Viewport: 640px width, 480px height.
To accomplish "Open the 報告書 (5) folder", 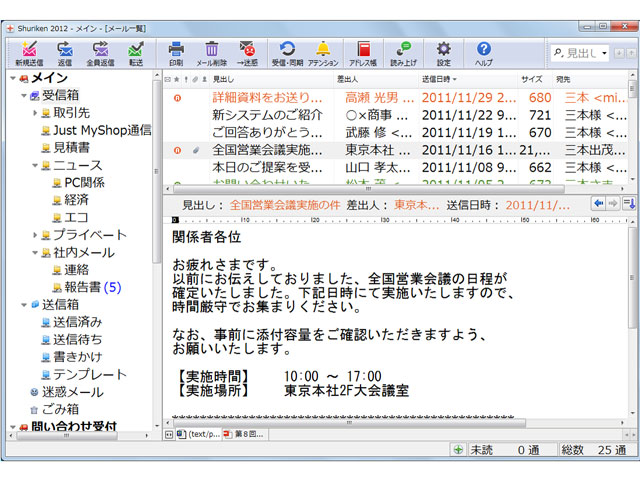I will point(87,287).
